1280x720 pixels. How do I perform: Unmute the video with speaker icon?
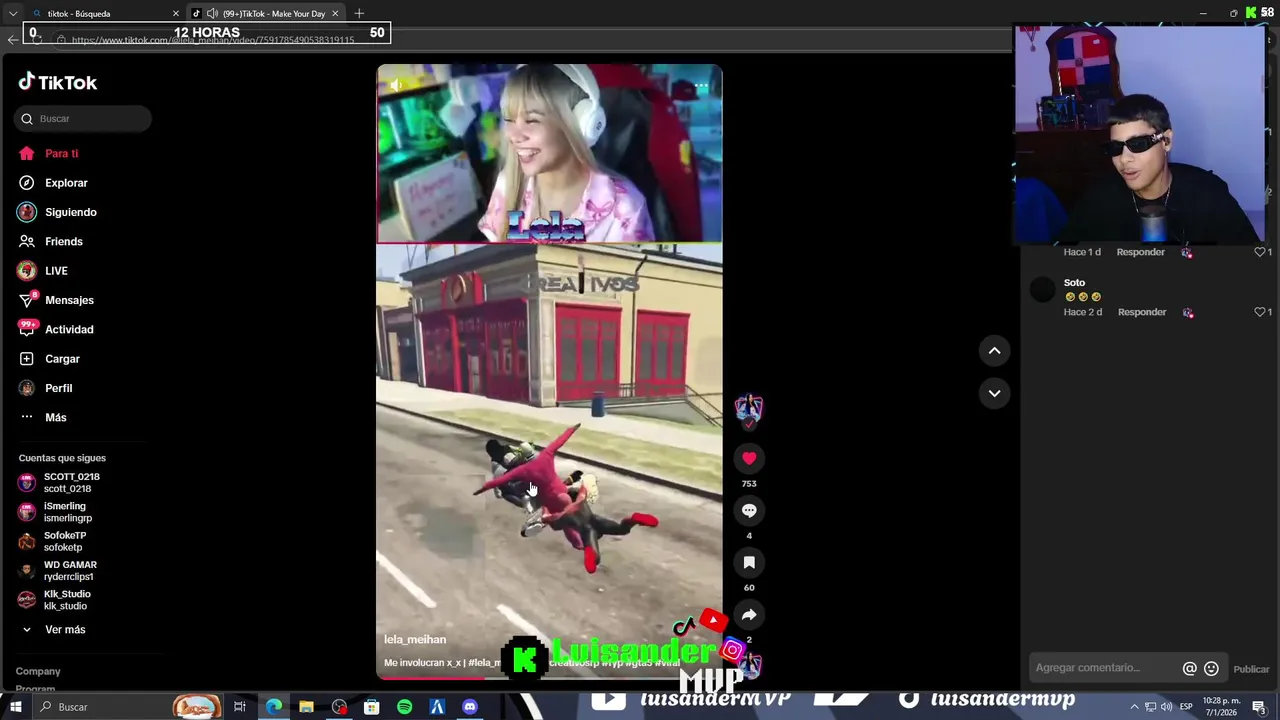click(397, 86)
